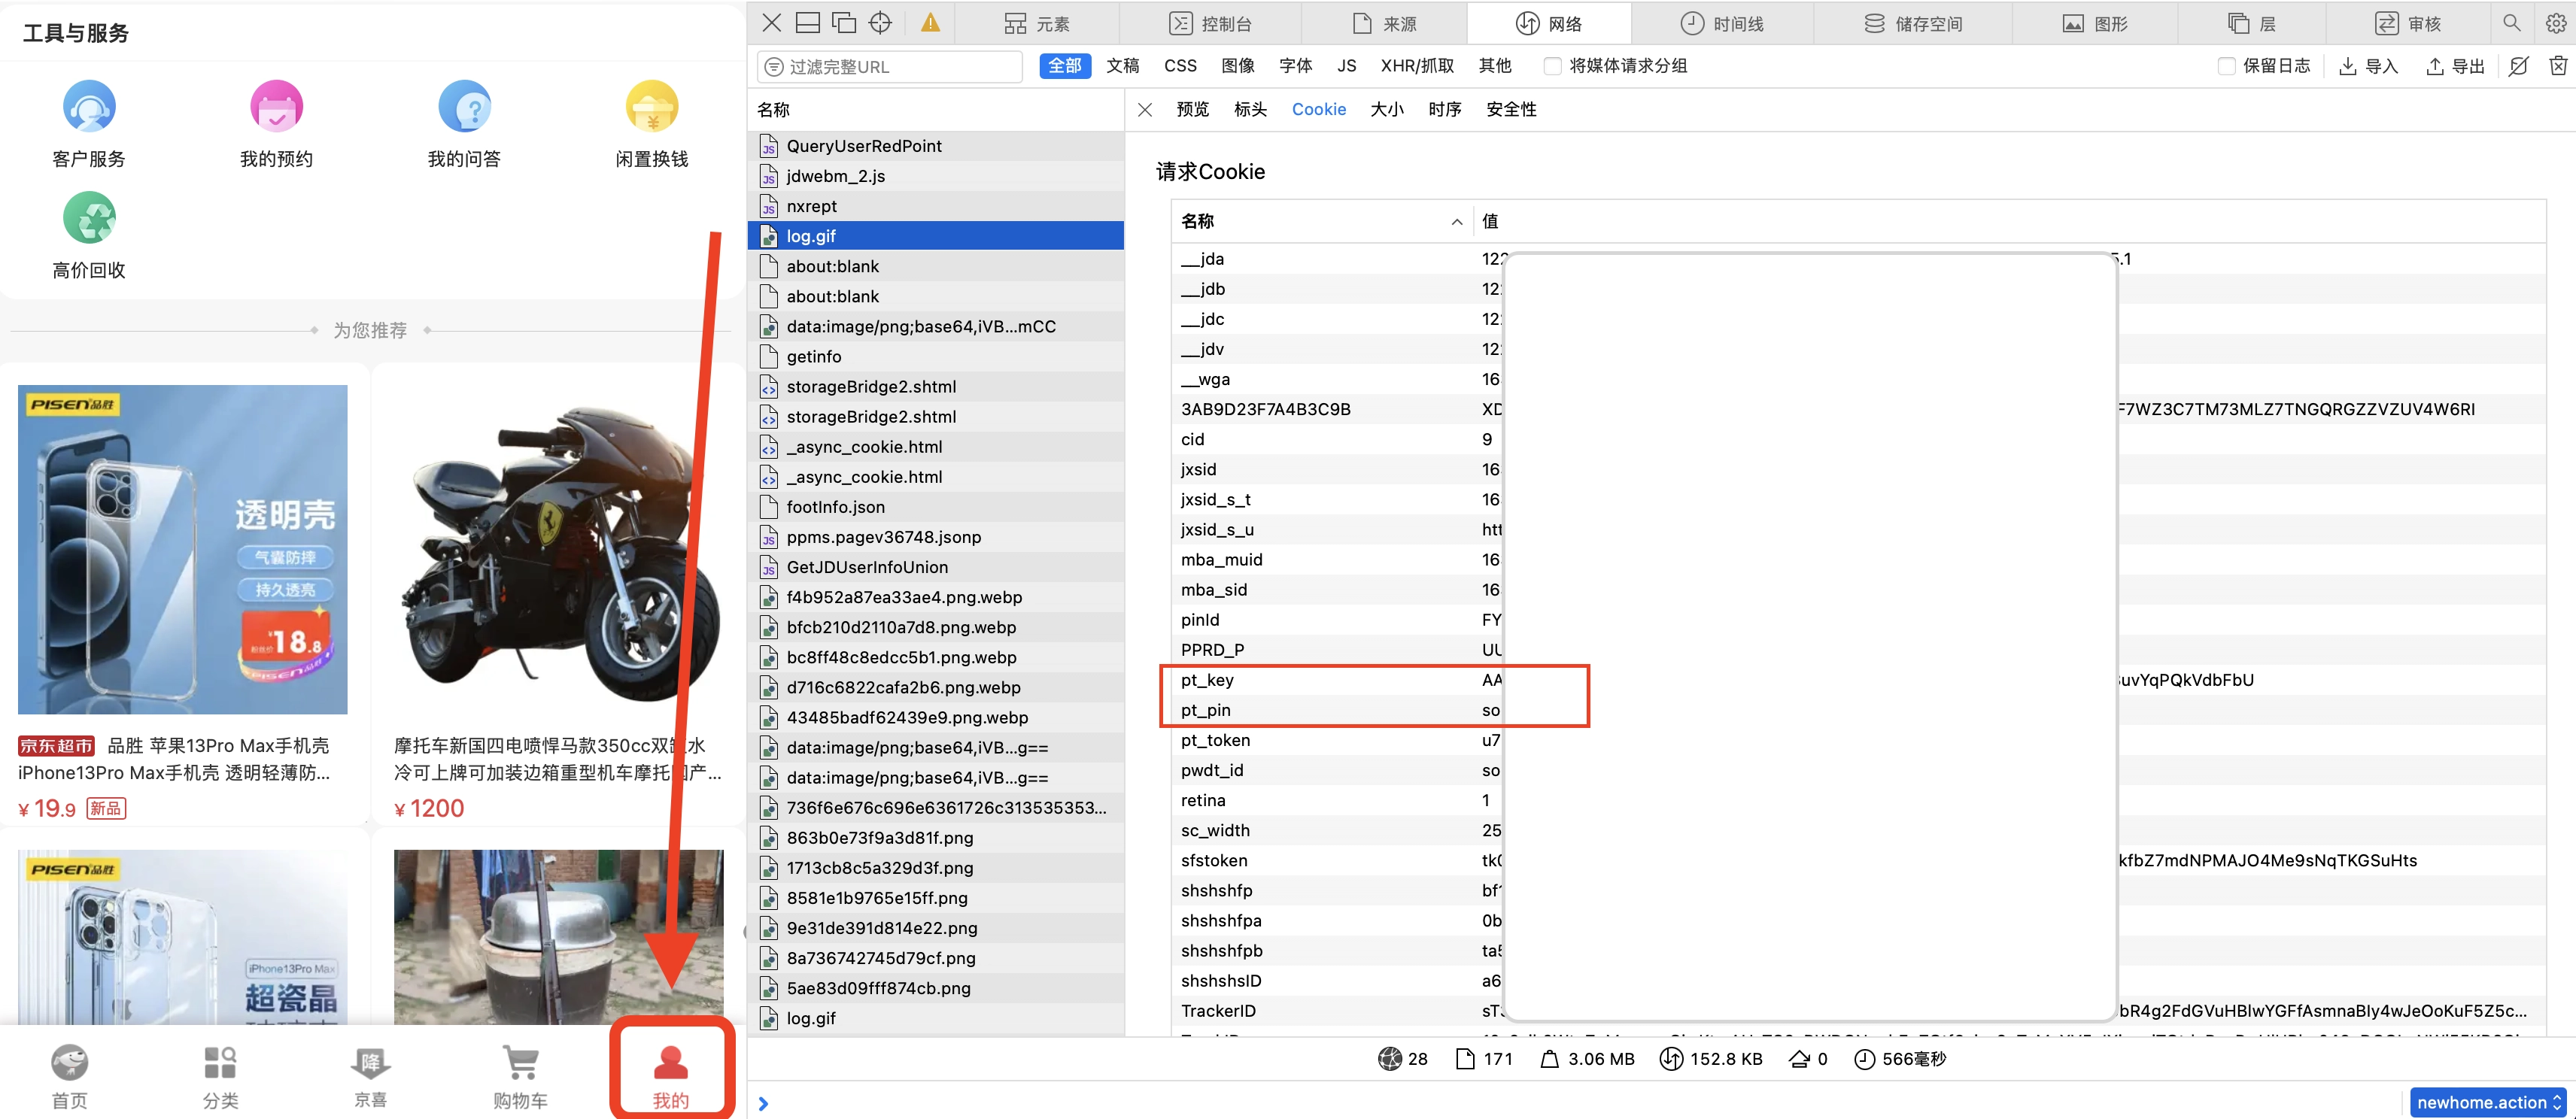
Task: Click the inspector search magnifier icon
Action: point(2511,23)
